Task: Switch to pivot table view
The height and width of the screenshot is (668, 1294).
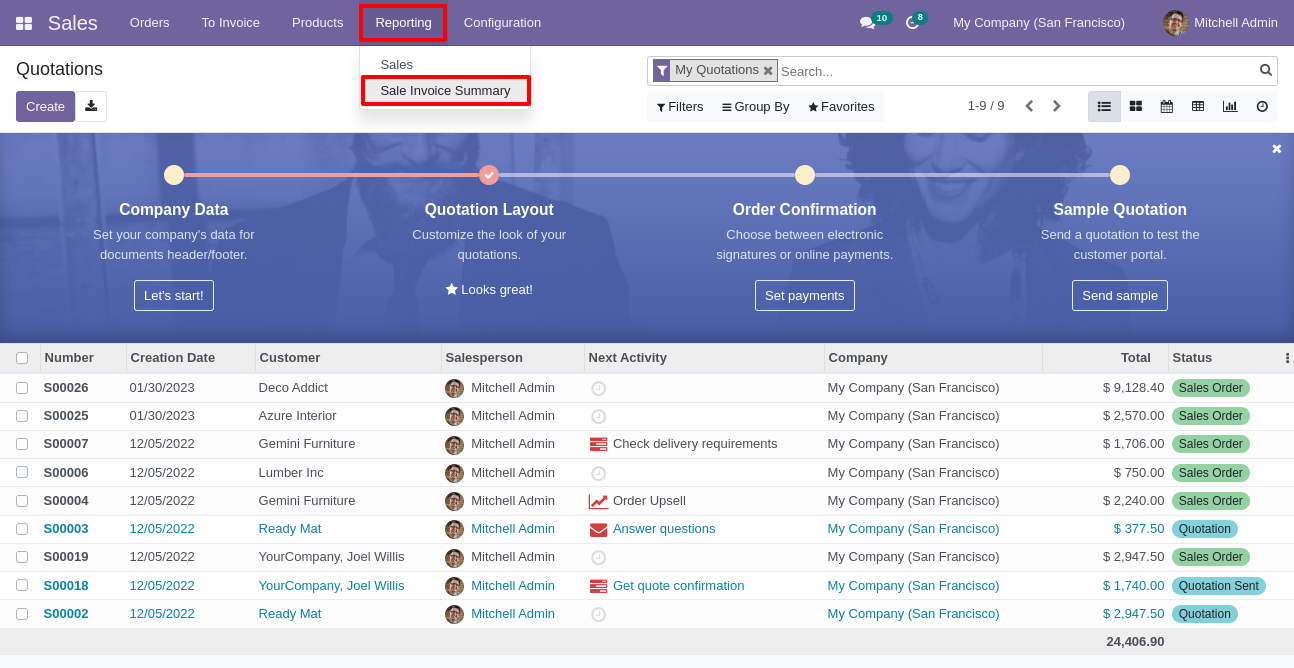Action: (1198, 106)
